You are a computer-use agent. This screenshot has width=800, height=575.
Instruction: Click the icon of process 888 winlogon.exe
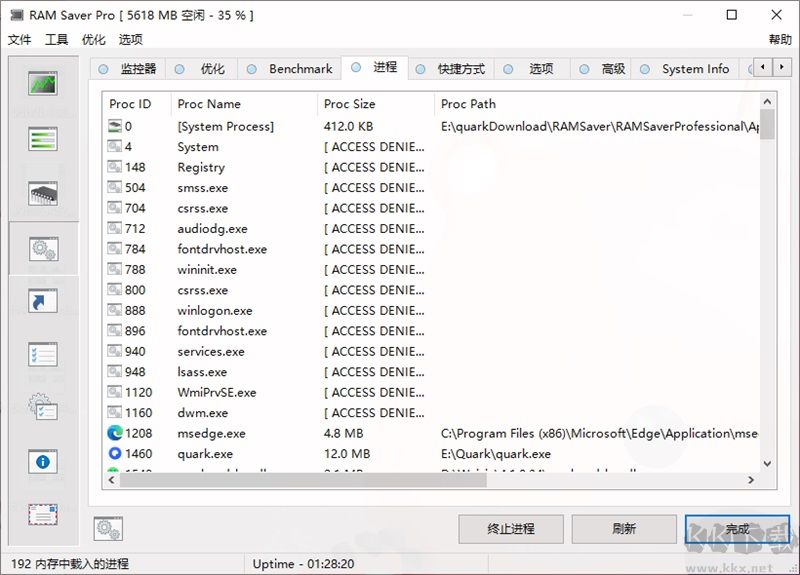click(115, 310)
